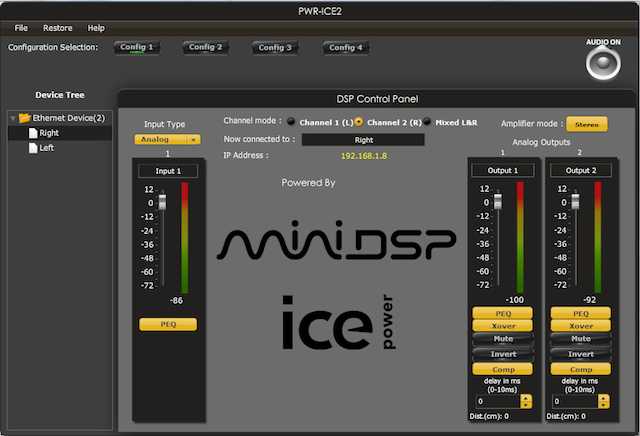This screenshot has height=436, width=640.
Task: Click the Right device file icon
Action: pos(33,133)
